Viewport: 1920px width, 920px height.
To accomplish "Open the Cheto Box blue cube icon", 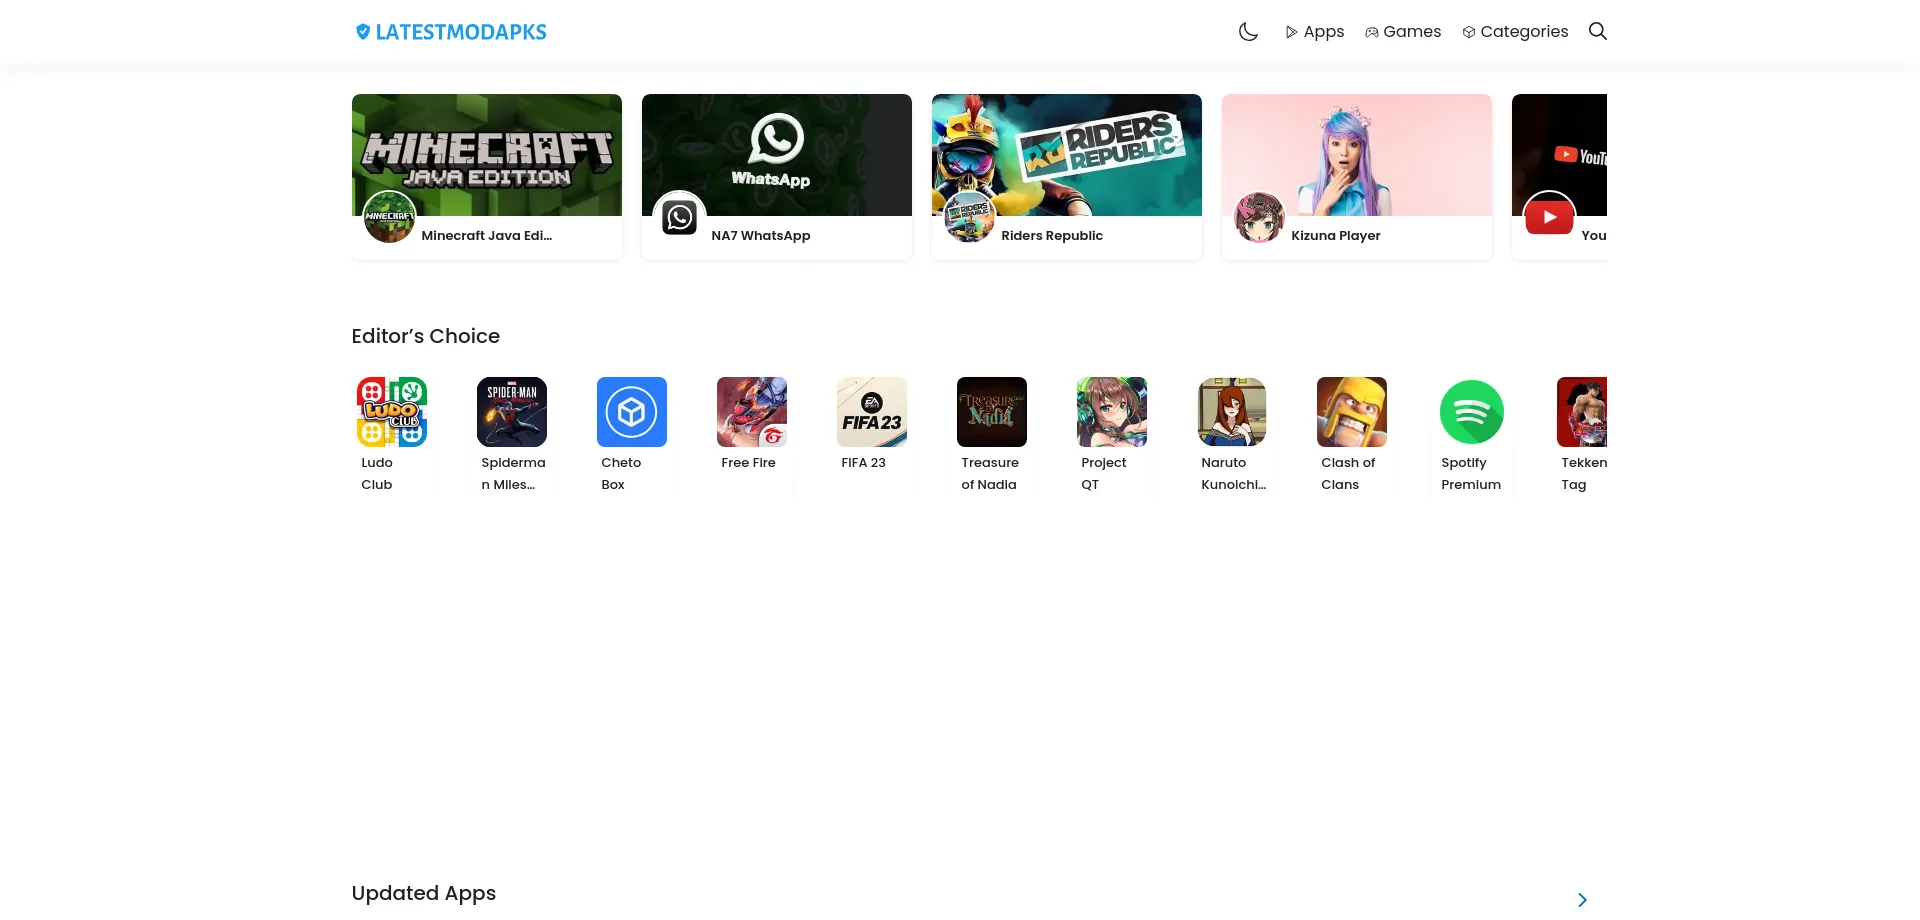I will click(x=632, y=412).
